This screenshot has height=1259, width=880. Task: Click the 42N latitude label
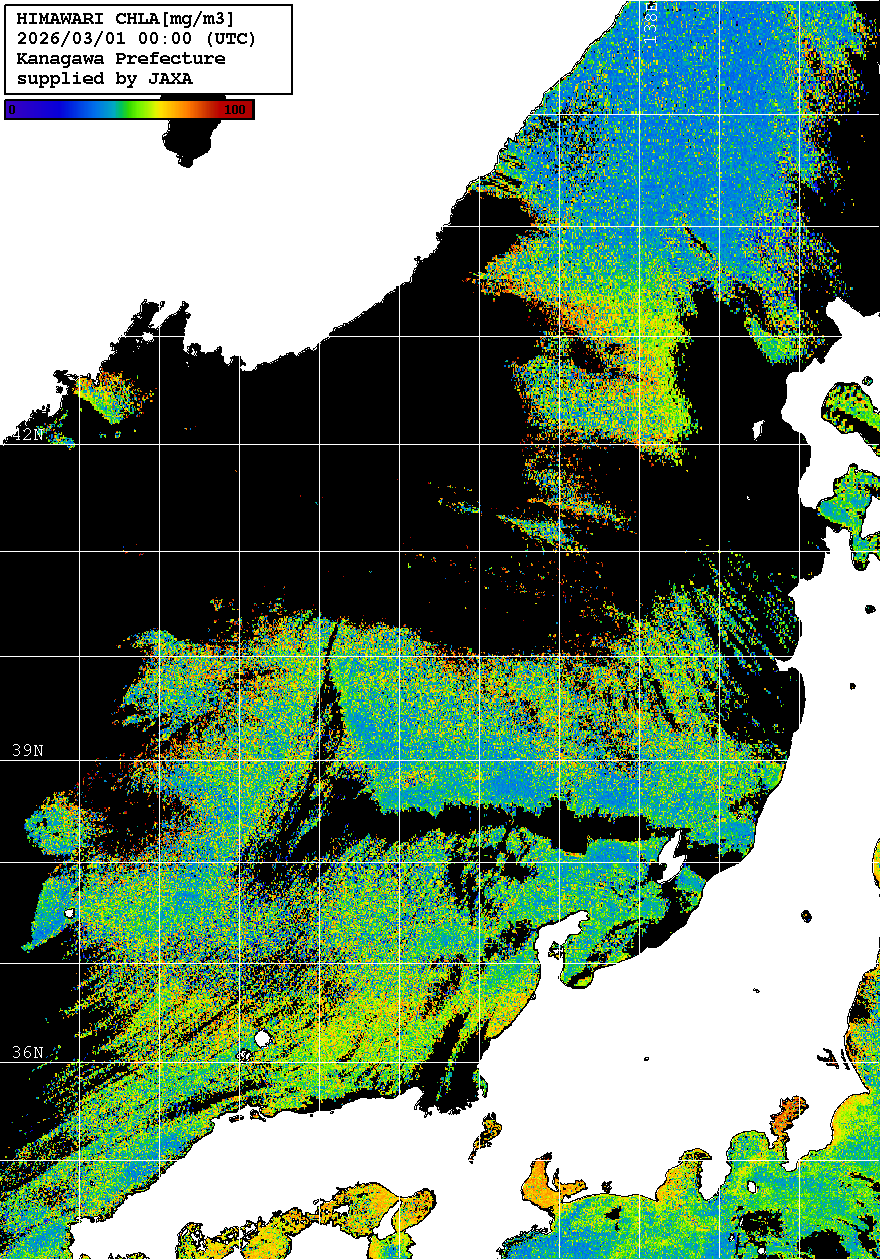click(x=28, y=435)
